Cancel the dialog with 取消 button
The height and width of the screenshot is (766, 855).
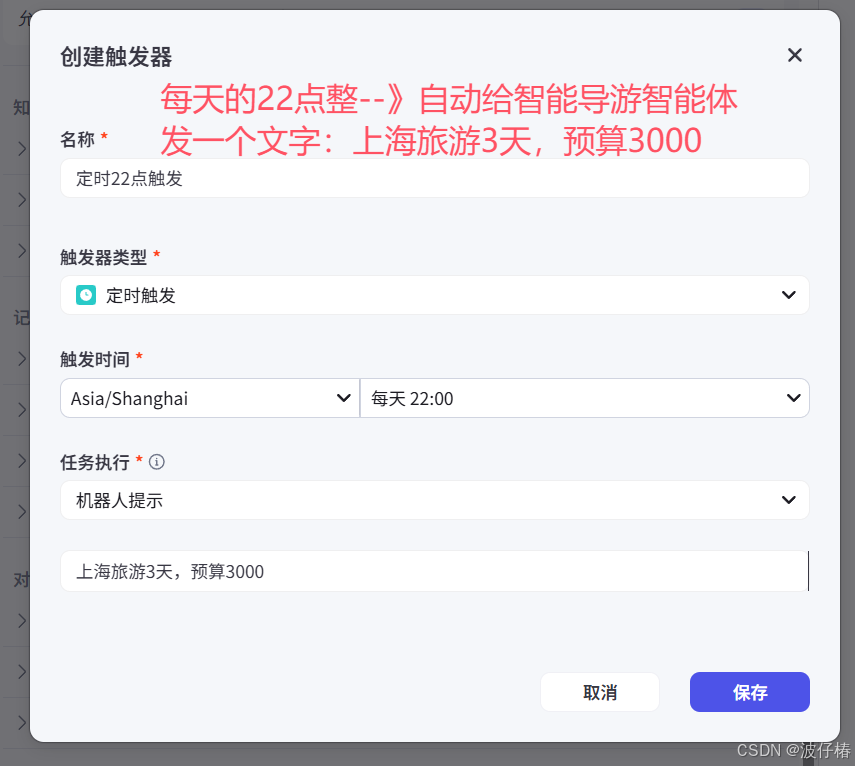coord(599,691)
